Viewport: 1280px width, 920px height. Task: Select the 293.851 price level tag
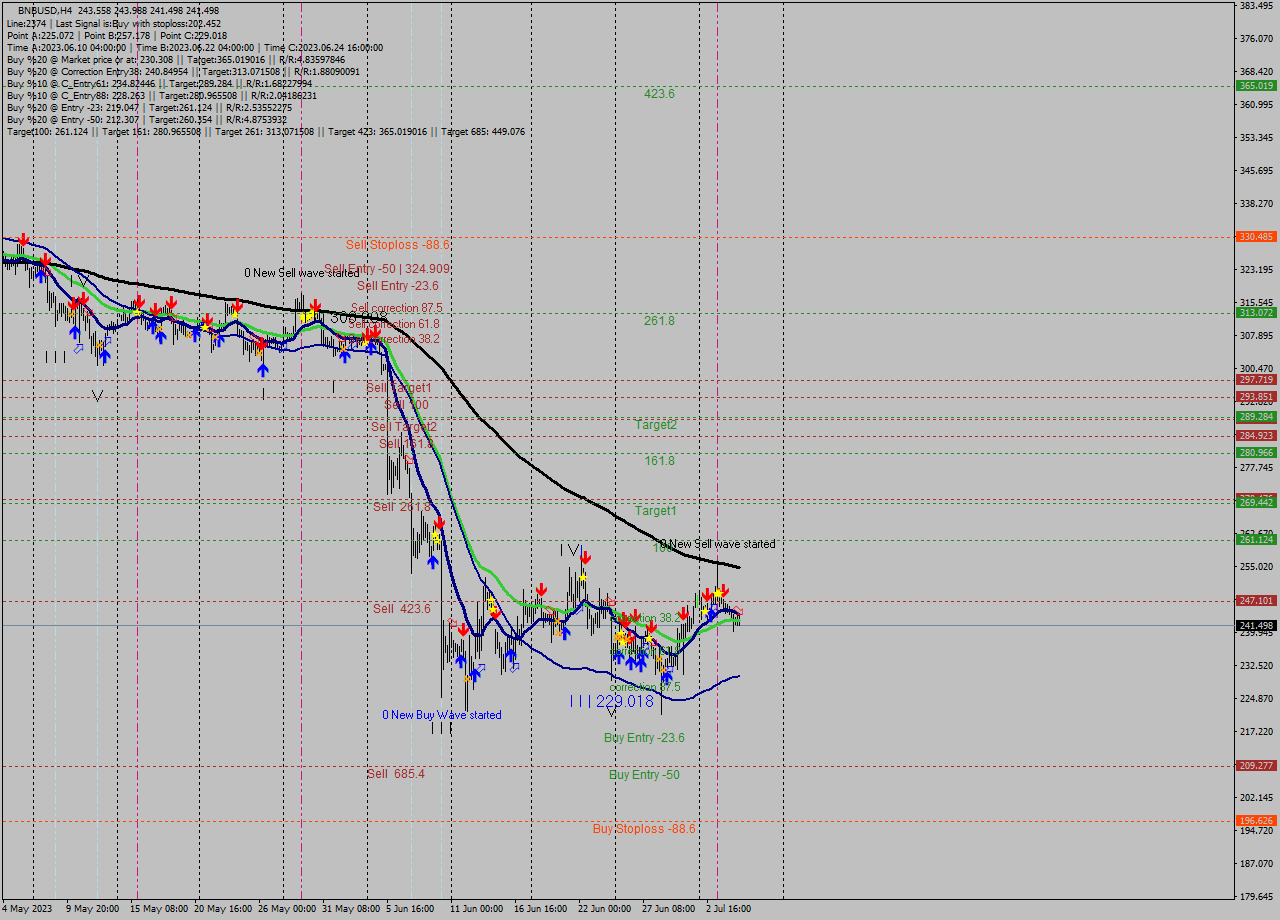[1256, 396]
